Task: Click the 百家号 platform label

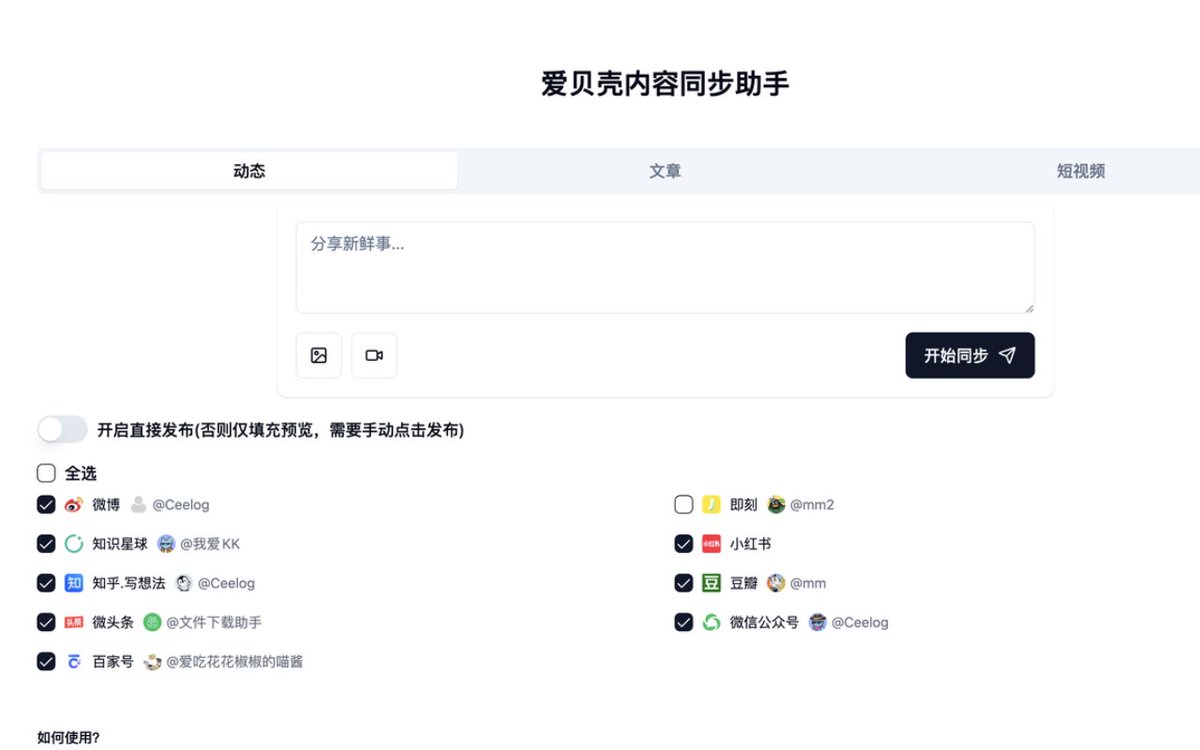Action: (x=113, y=661)
